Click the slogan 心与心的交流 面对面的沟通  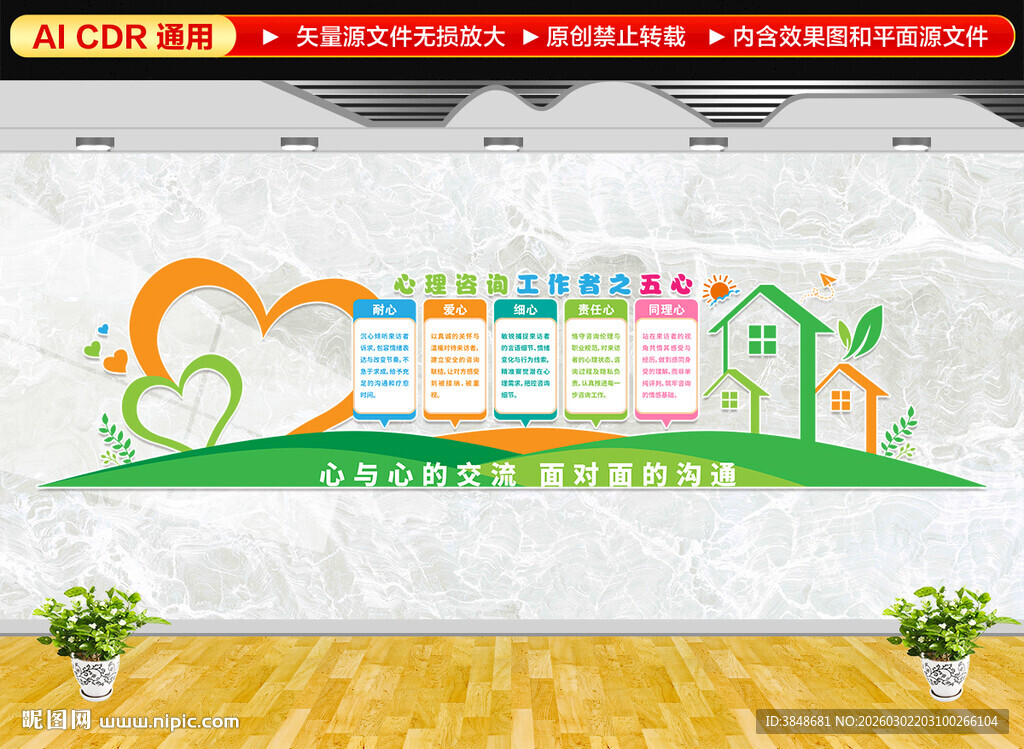[x=528, y=475]
